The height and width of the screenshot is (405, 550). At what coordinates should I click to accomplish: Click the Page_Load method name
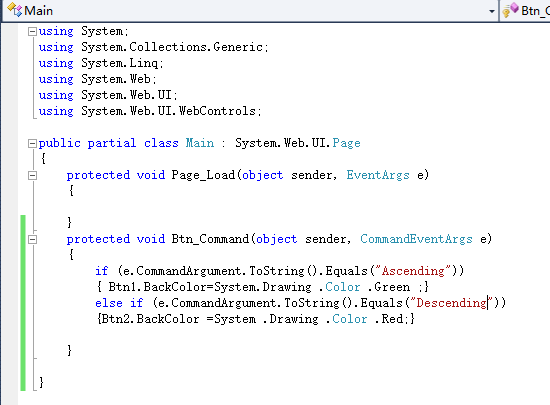203,175
